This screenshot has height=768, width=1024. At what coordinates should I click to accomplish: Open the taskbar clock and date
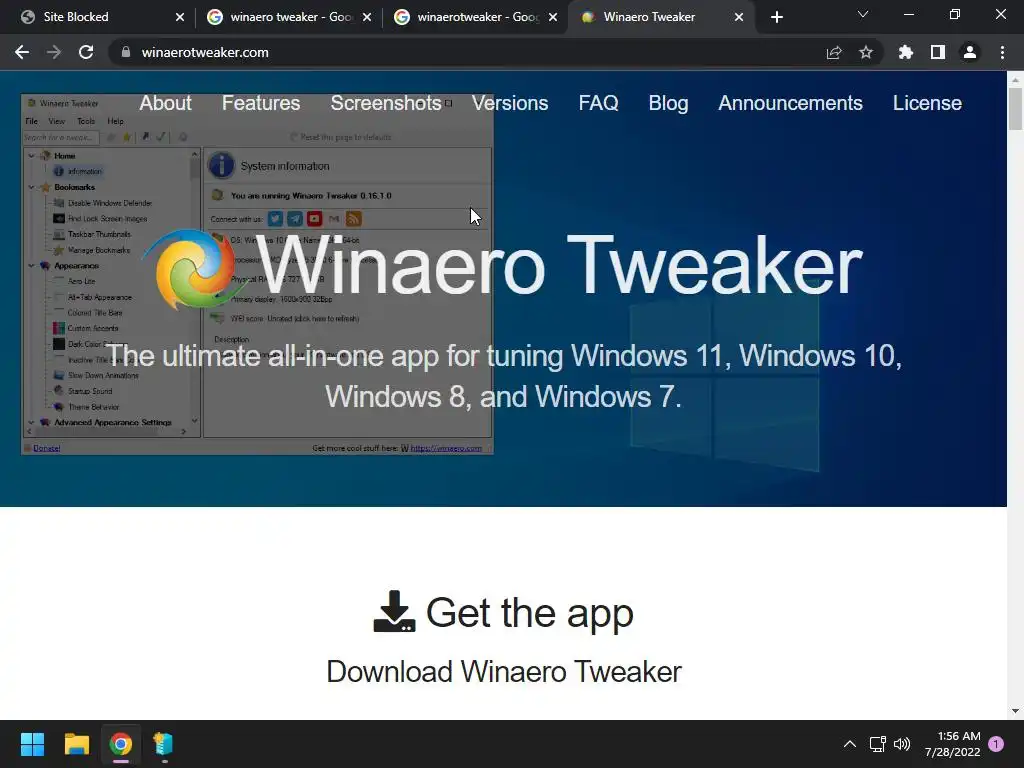pyautogui.click(x=952, y=744)
